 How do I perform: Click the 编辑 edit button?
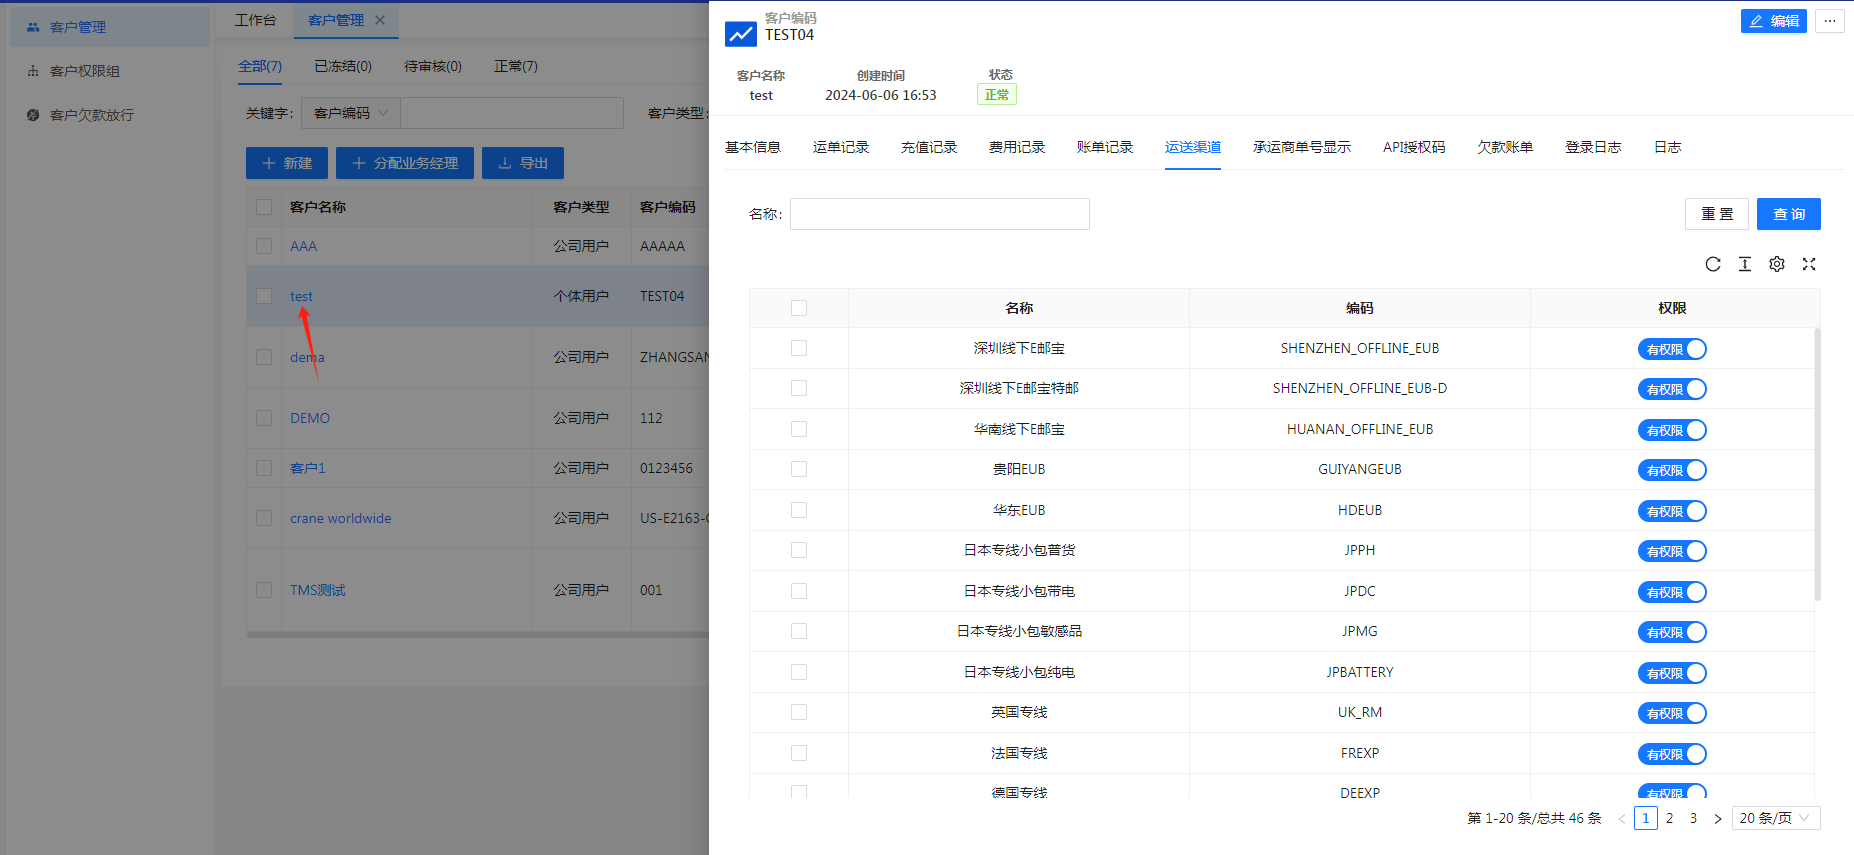(x=1774, y=21)
